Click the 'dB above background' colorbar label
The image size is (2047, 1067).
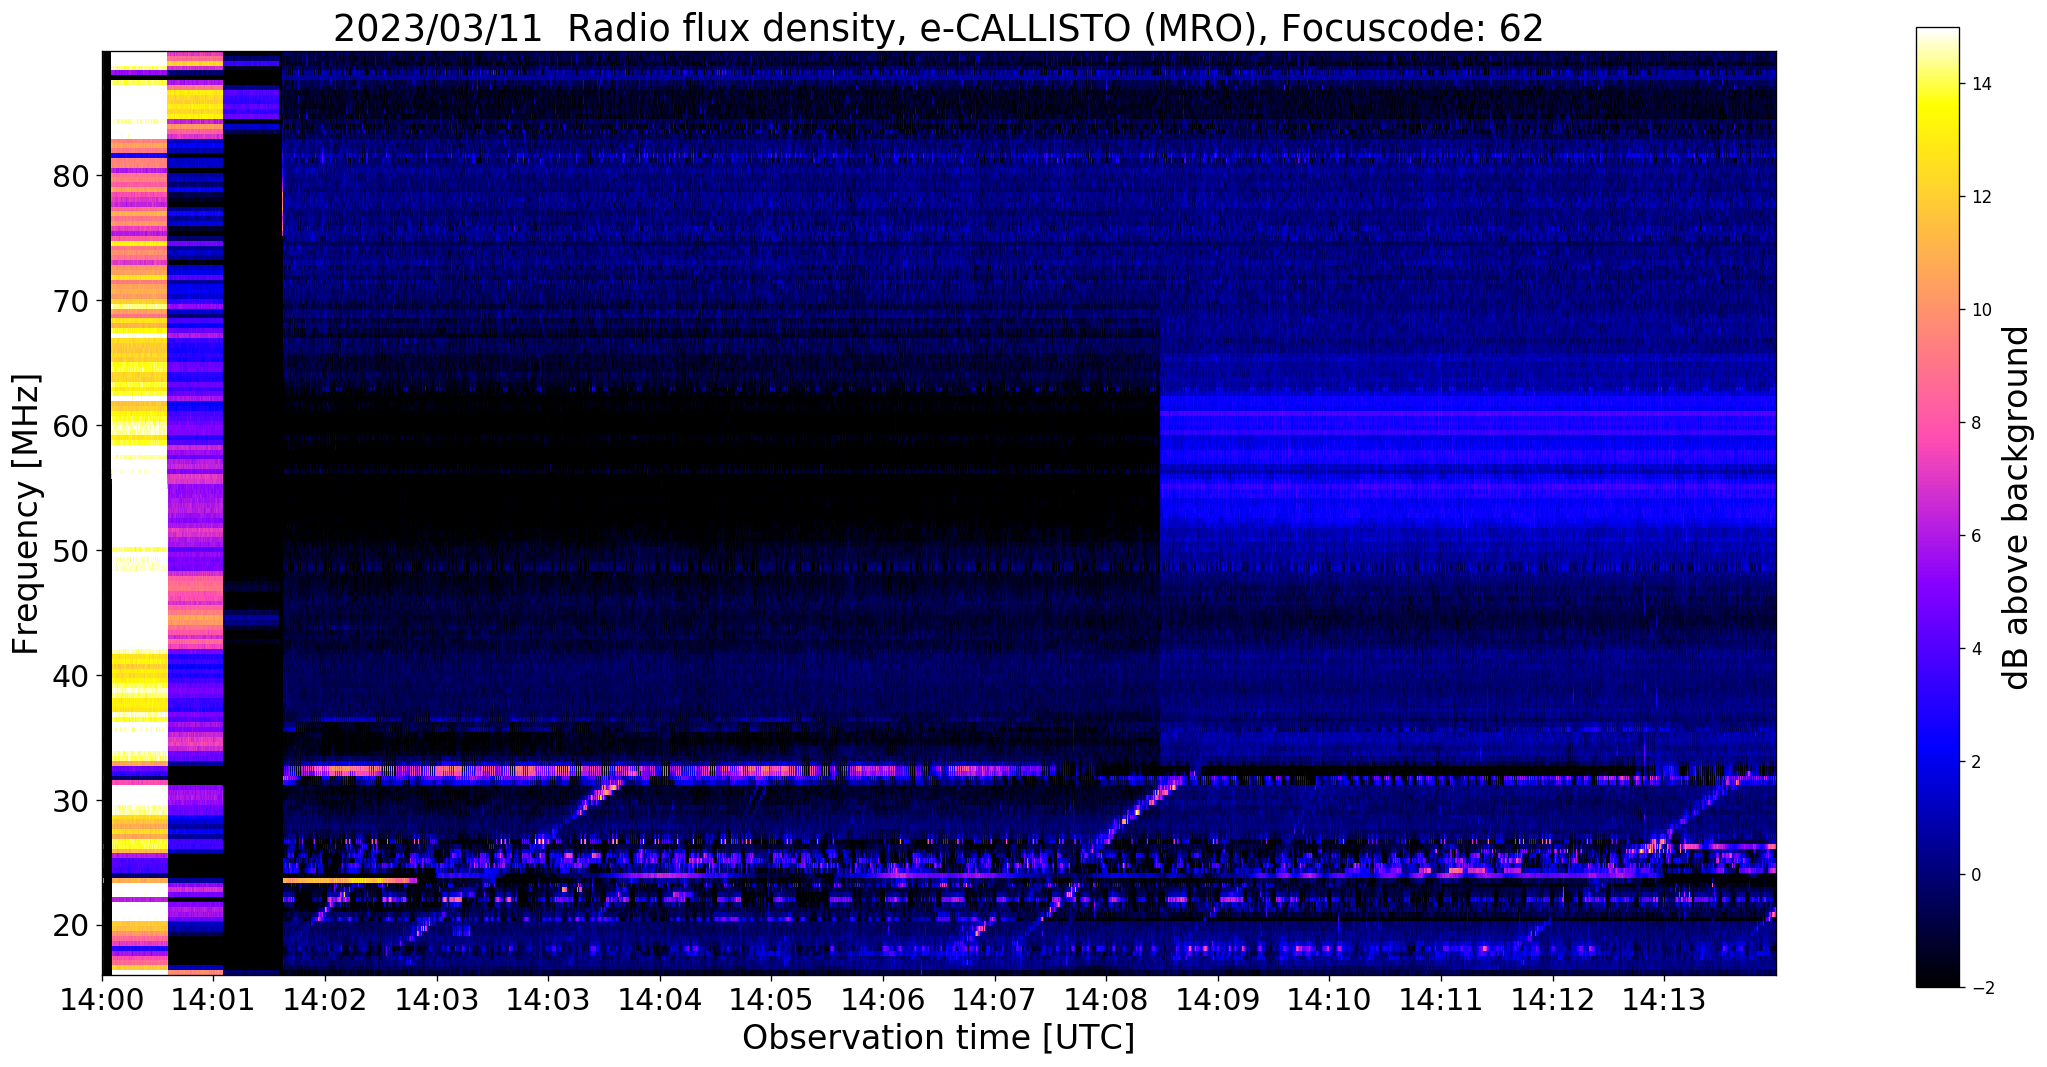2017,508
